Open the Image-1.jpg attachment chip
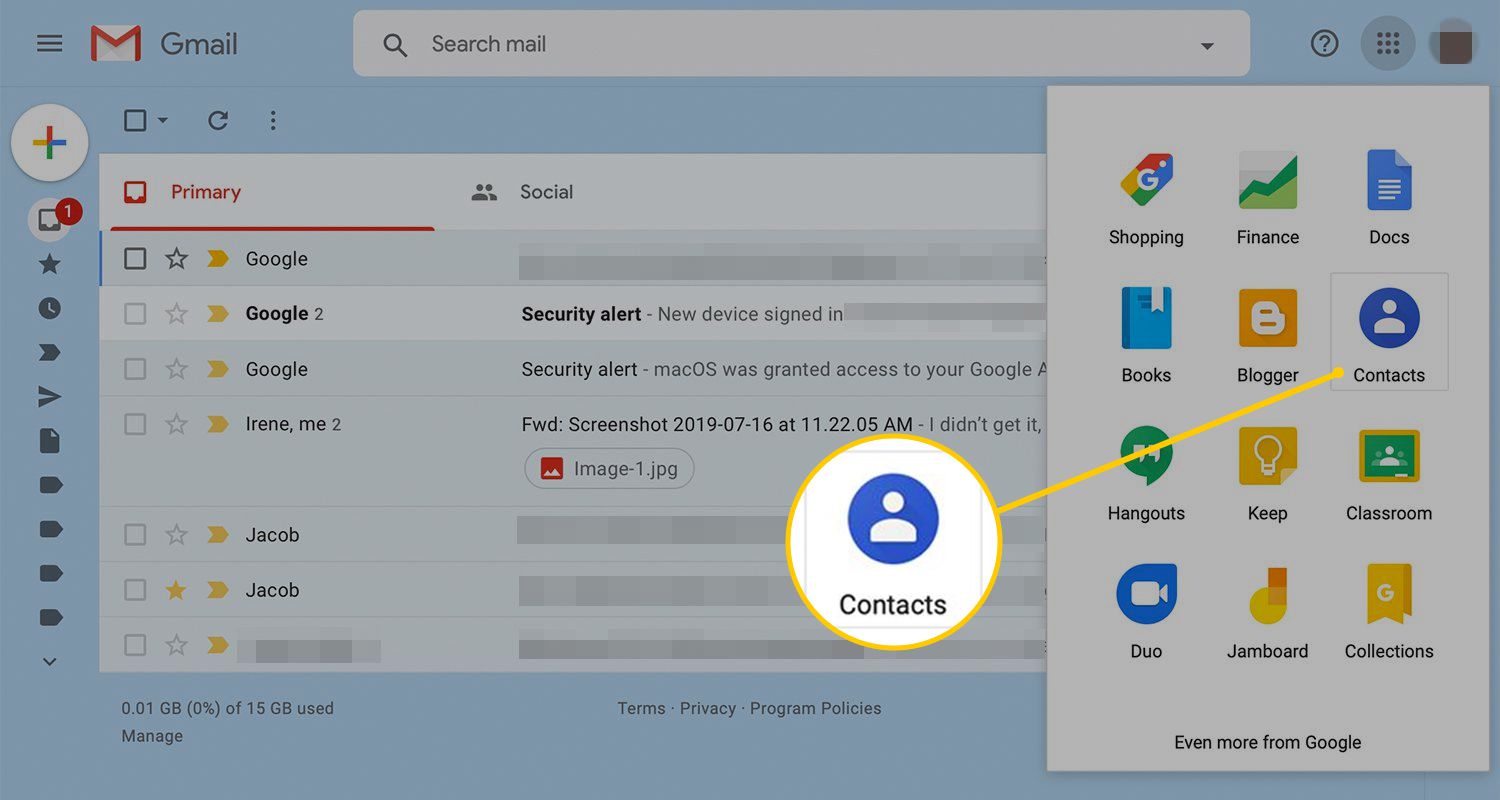Viewport: 1500px width, 800px height. point(609,468)
